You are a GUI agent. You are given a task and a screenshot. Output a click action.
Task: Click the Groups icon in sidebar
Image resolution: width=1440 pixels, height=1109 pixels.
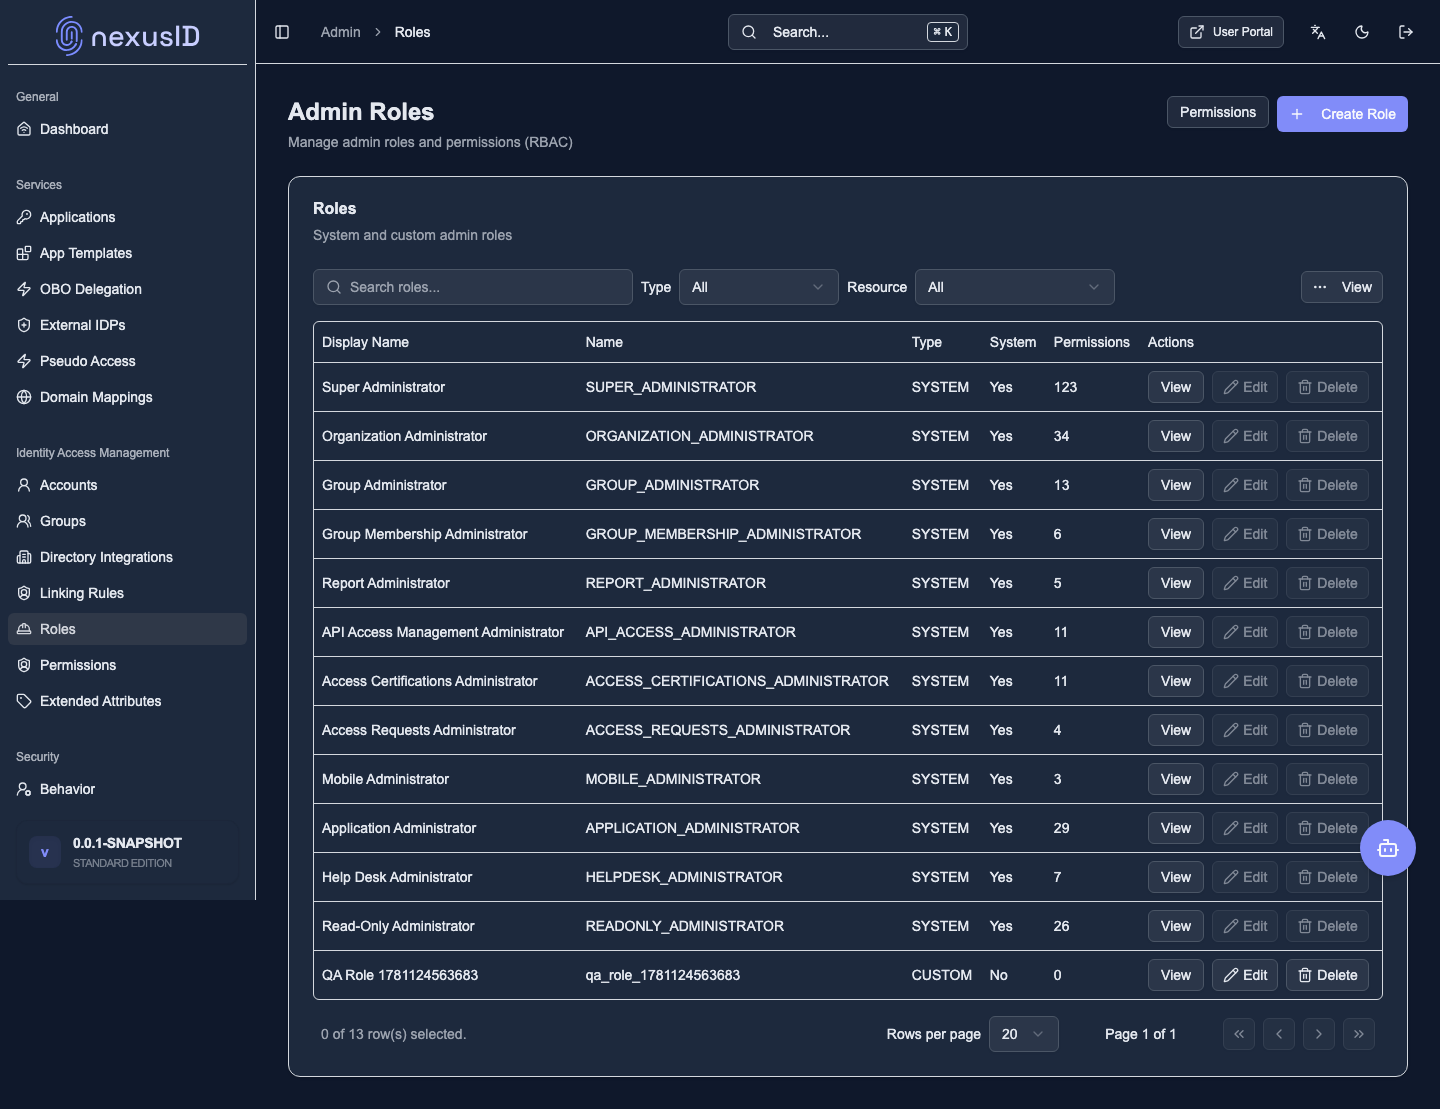(x=24, y=521)
